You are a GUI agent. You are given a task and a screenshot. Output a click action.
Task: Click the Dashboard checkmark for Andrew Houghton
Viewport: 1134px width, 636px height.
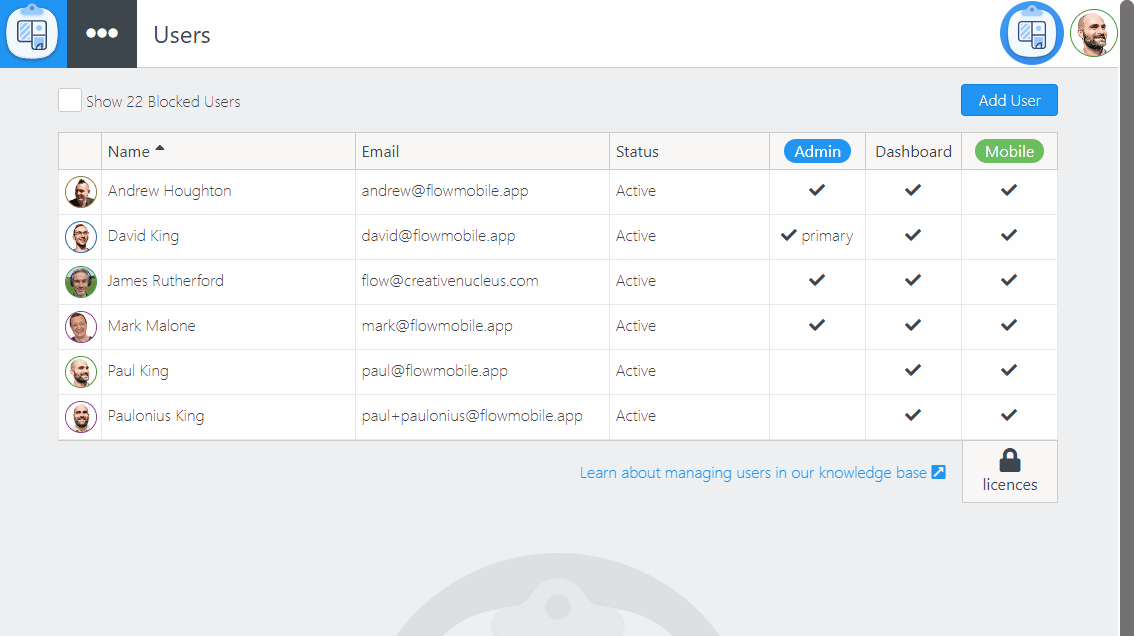coord(912,191)
